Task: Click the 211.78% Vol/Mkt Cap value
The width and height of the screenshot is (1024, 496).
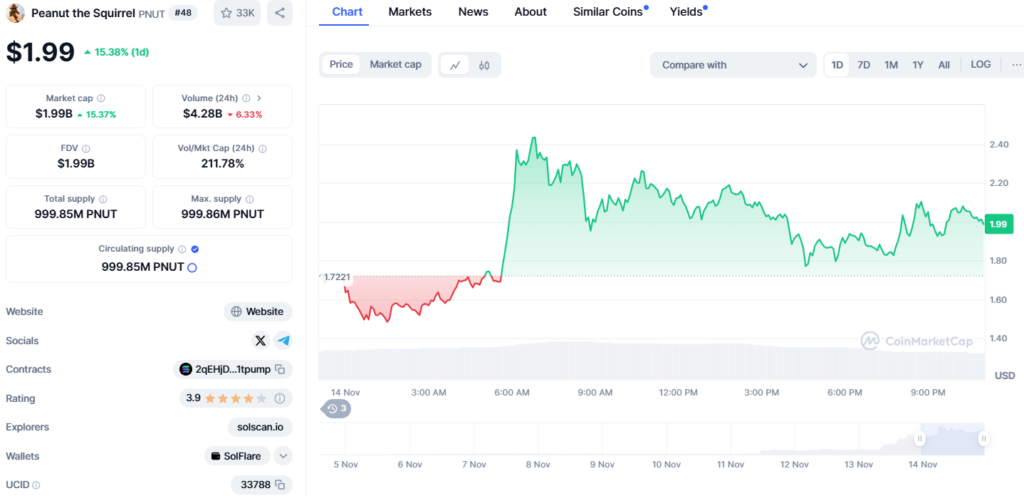Action: coord(223,164)
